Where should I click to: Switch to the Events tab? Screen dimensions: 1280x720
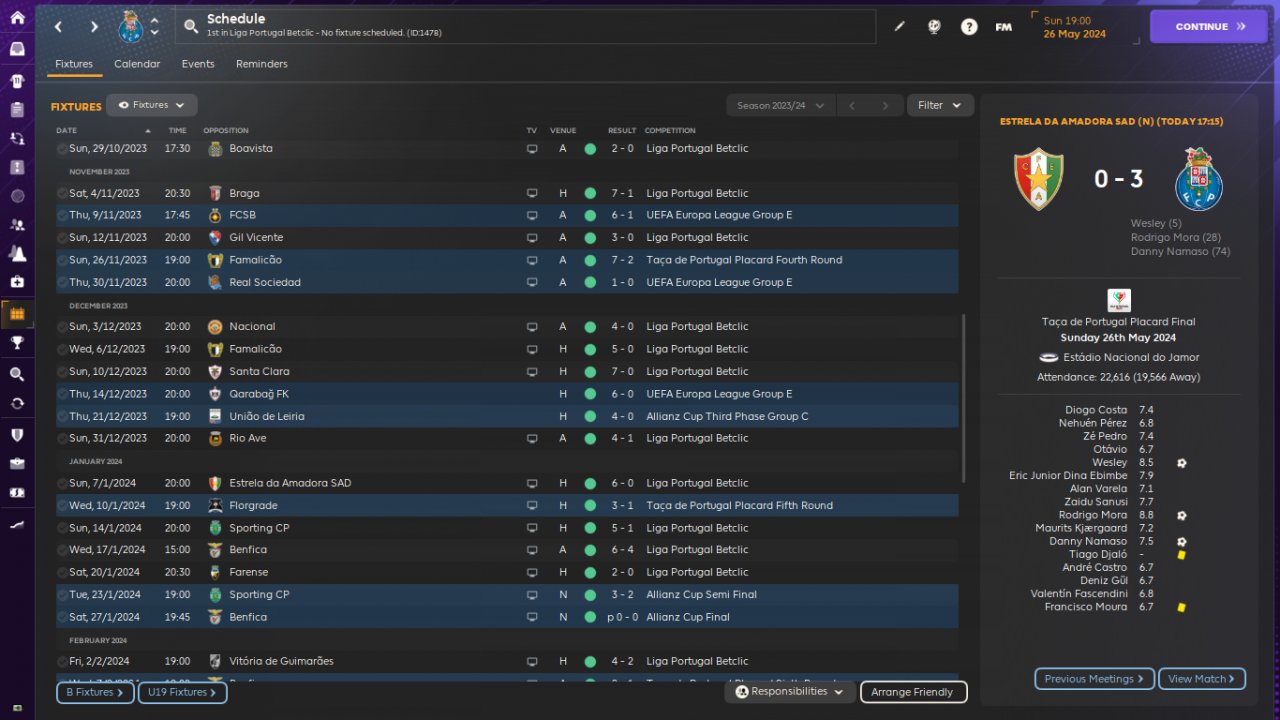[x=198, y=64]
